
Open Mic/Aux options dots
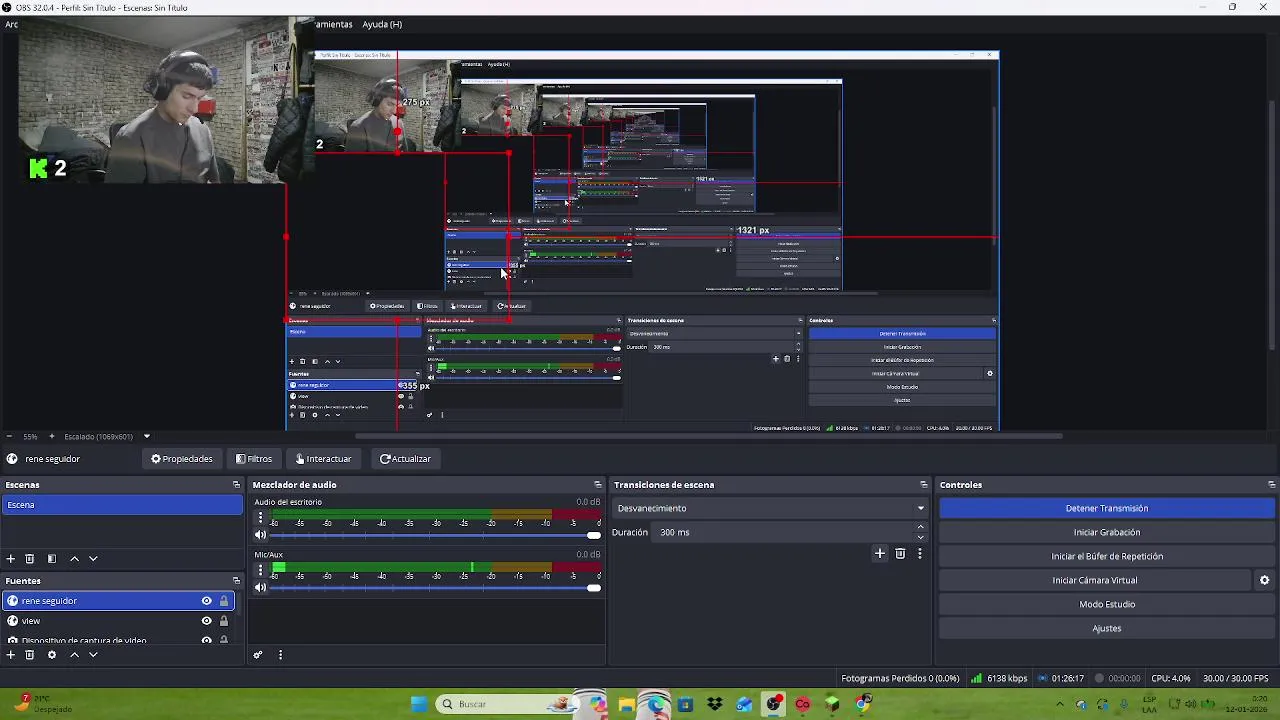click(x=260, y=570)
